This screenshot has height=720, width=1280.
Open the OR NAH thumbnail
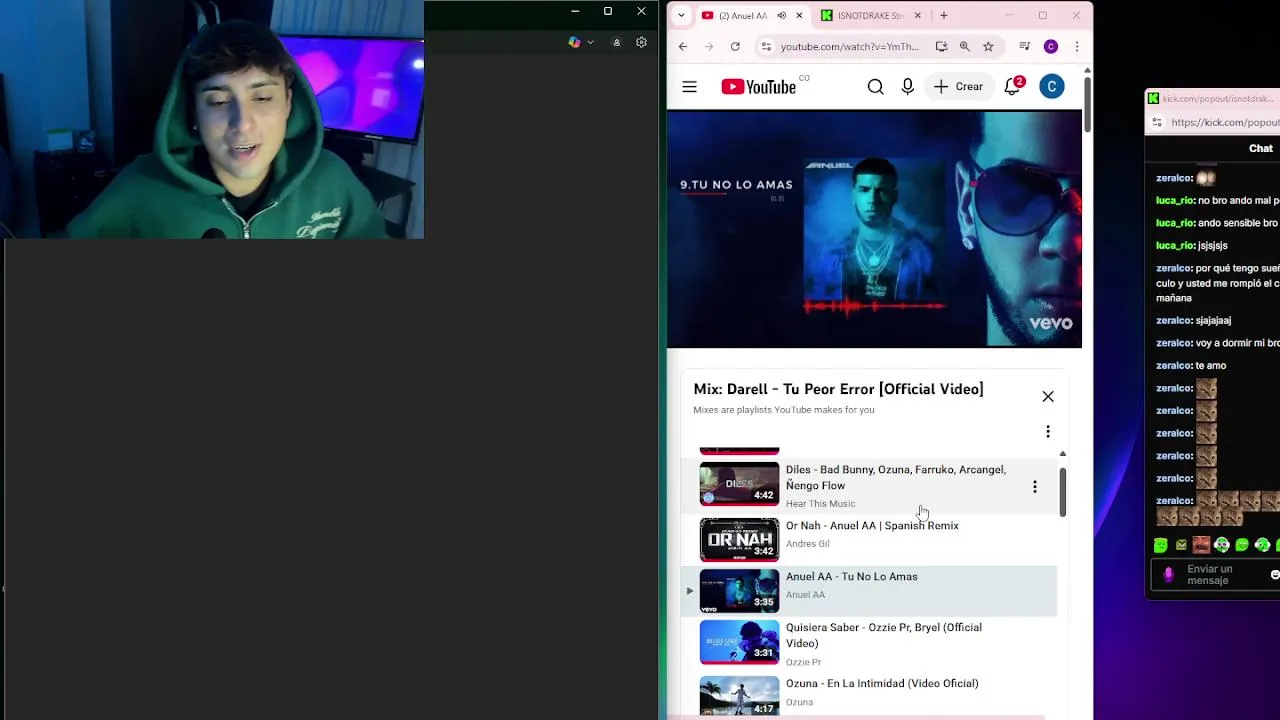tap(739, 540)
